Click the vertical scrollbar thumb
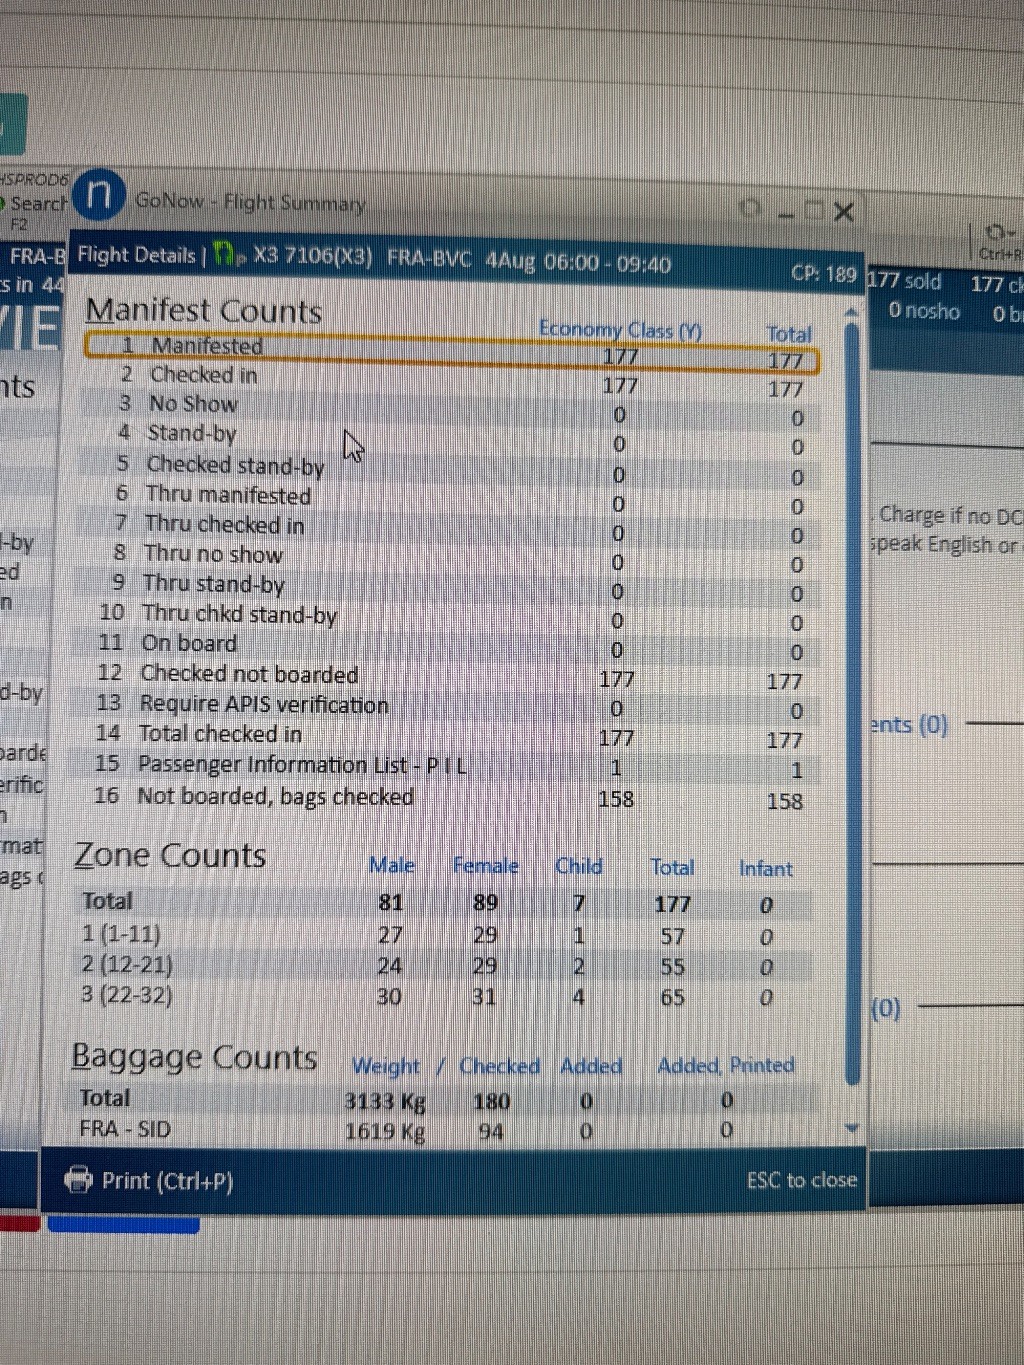 point(852,700)
